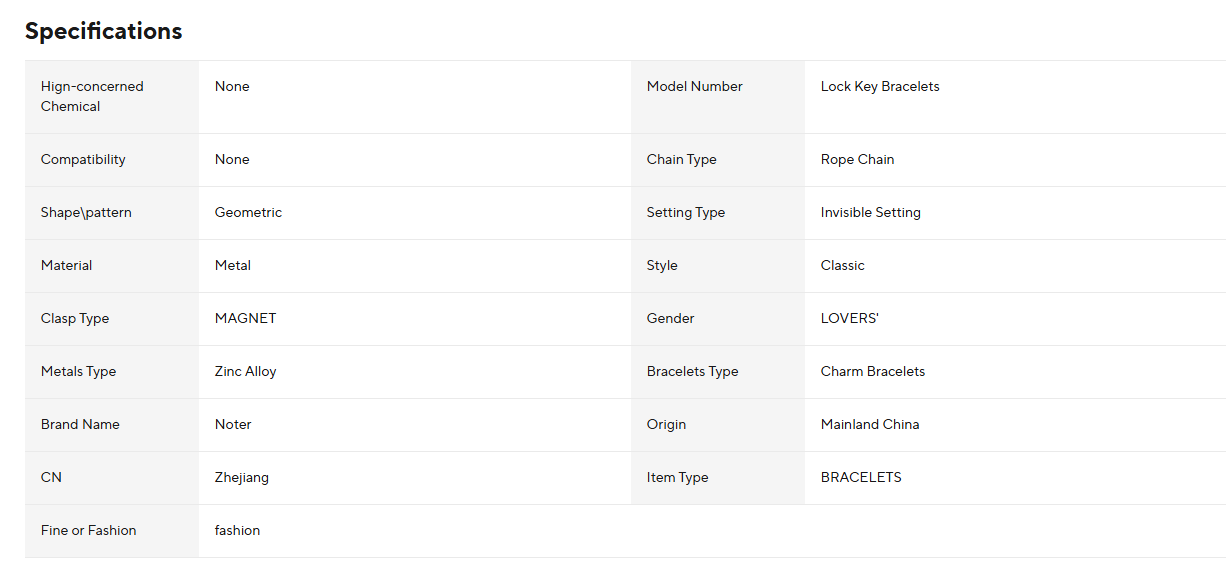Click the Specifications heading
Image resolution: width=1226 pixels, height=580 pixels.
104,31
